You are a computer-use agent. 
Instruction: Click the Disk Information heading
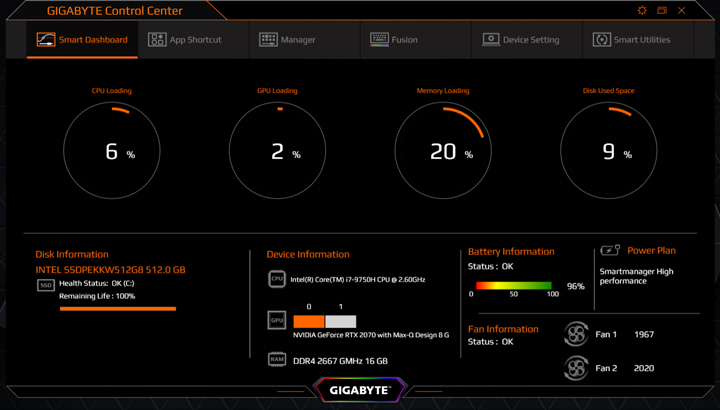pyautogui.click(x=72, y=254)
